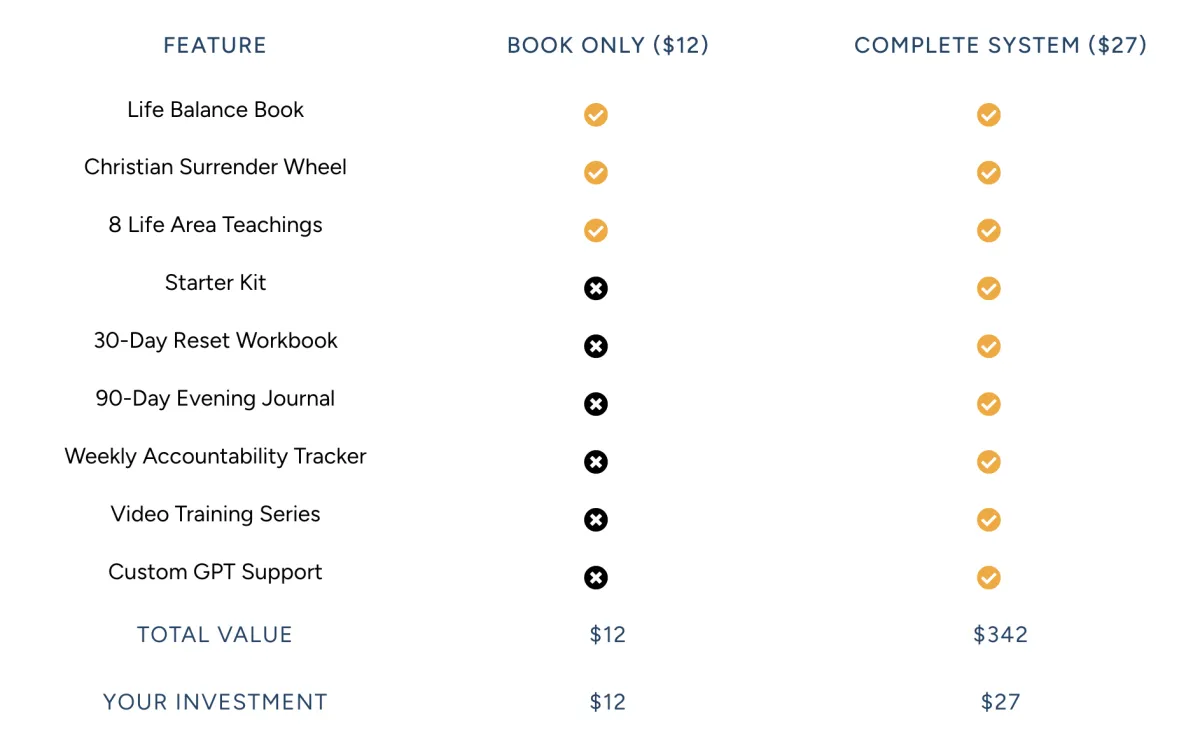
Task: Click the Complete System checkmark for Life Balance Book
Action: pyautogui.click(x=988, y=115)
